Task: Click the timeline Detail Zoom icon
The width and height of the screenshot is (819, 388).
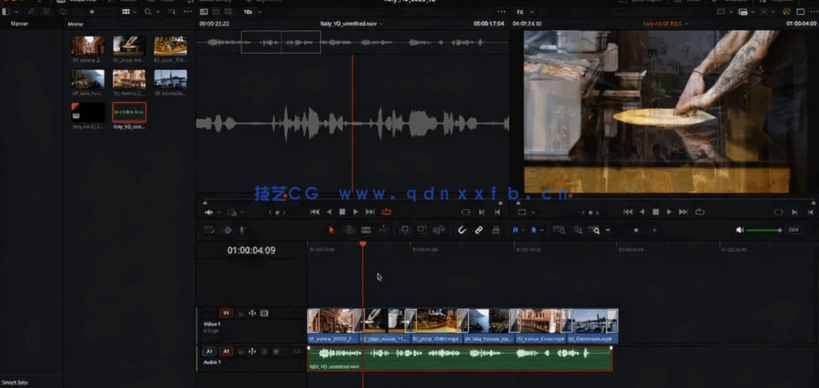Action: click(x=578, y=230)
